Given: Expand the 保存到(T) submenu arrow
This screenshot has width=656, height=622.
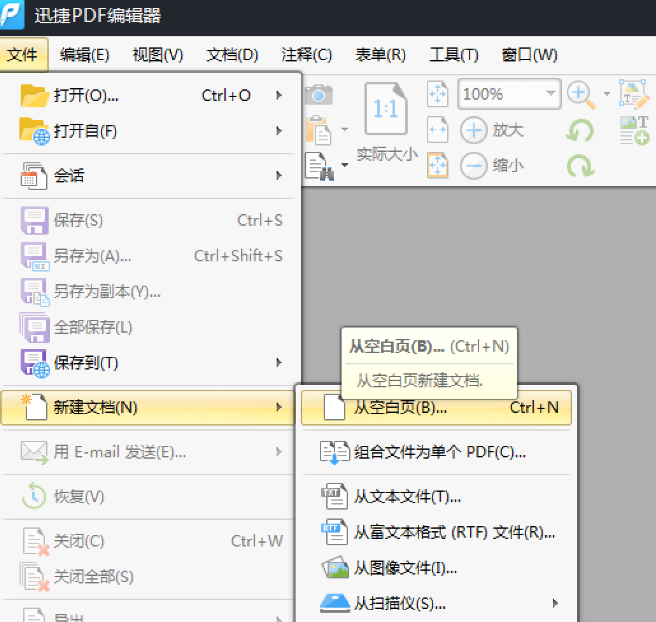Looking at the screenshot, I should [279, 362].
